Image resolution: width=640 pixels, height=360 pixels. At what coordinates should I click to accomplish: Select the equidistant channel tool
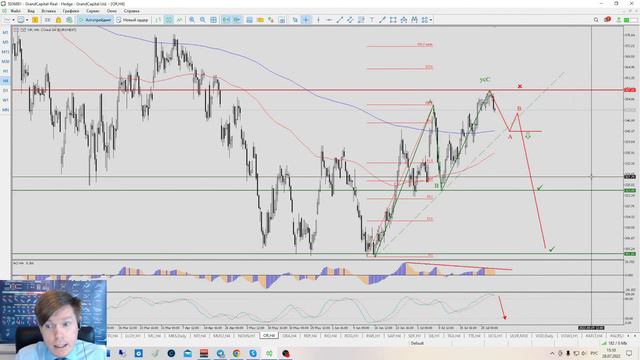(x=350, y=20)
